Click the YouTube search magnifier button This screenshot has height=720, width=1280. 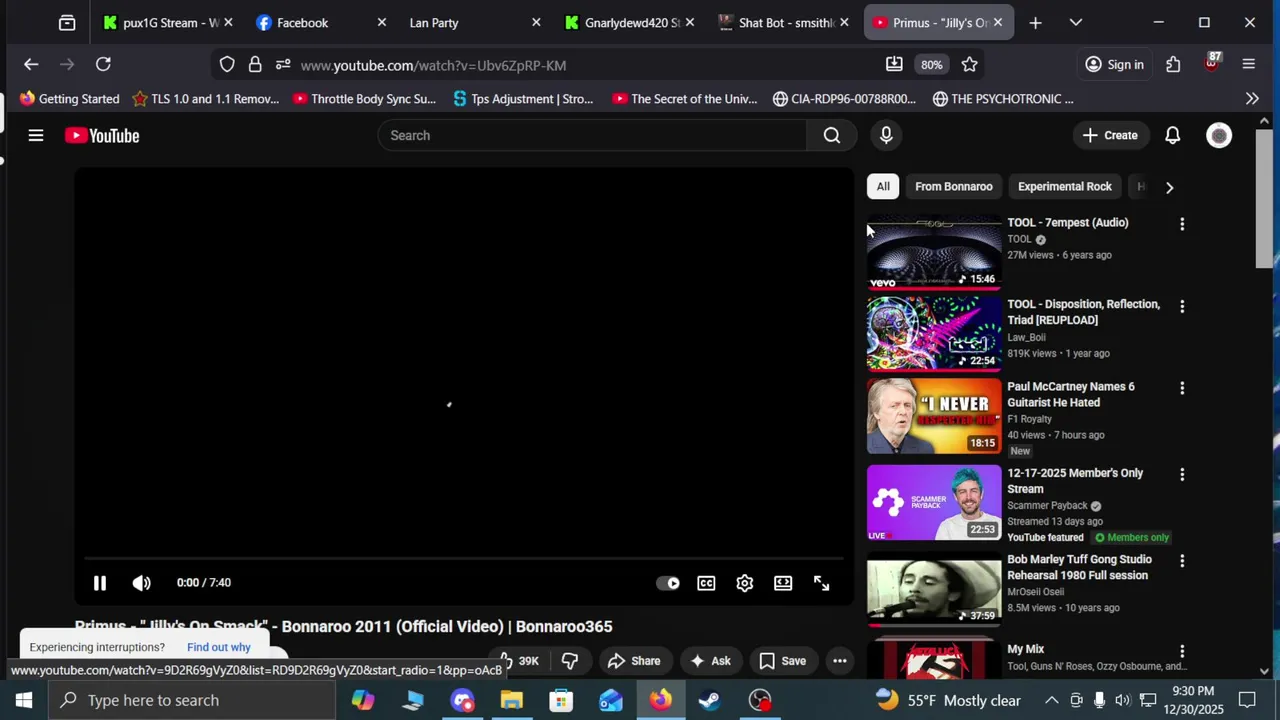(832, 135)
